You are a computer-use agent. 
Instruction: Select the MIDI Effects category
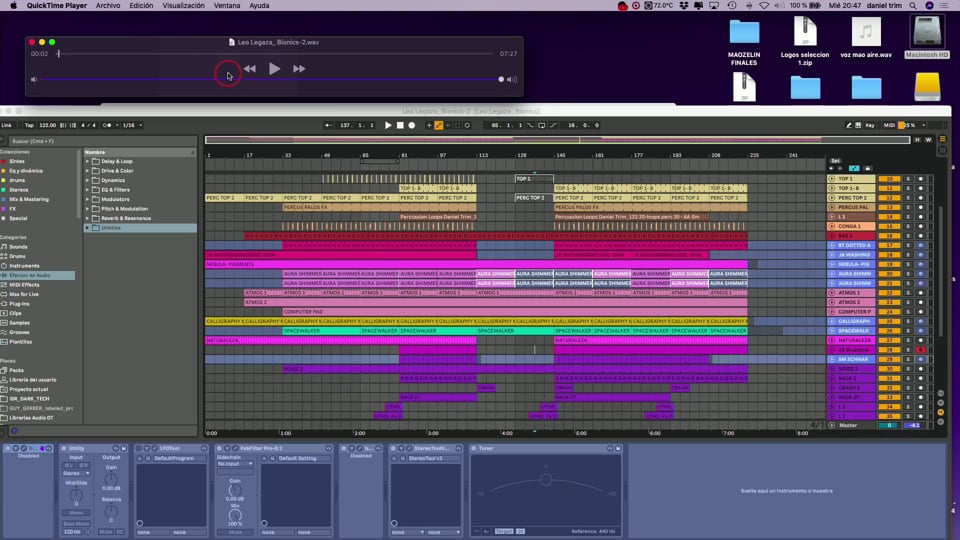pos(24,285)
